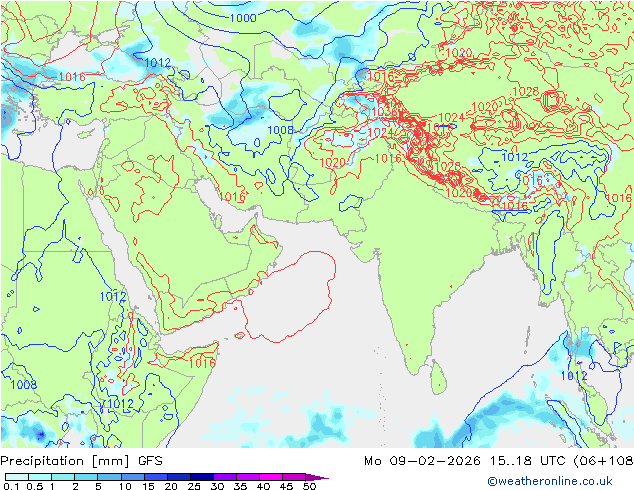This screenshot has height=490, width=634.
Task: Click the '1012' isobar label near the Black Sea
Action: (x=157, y=63)
